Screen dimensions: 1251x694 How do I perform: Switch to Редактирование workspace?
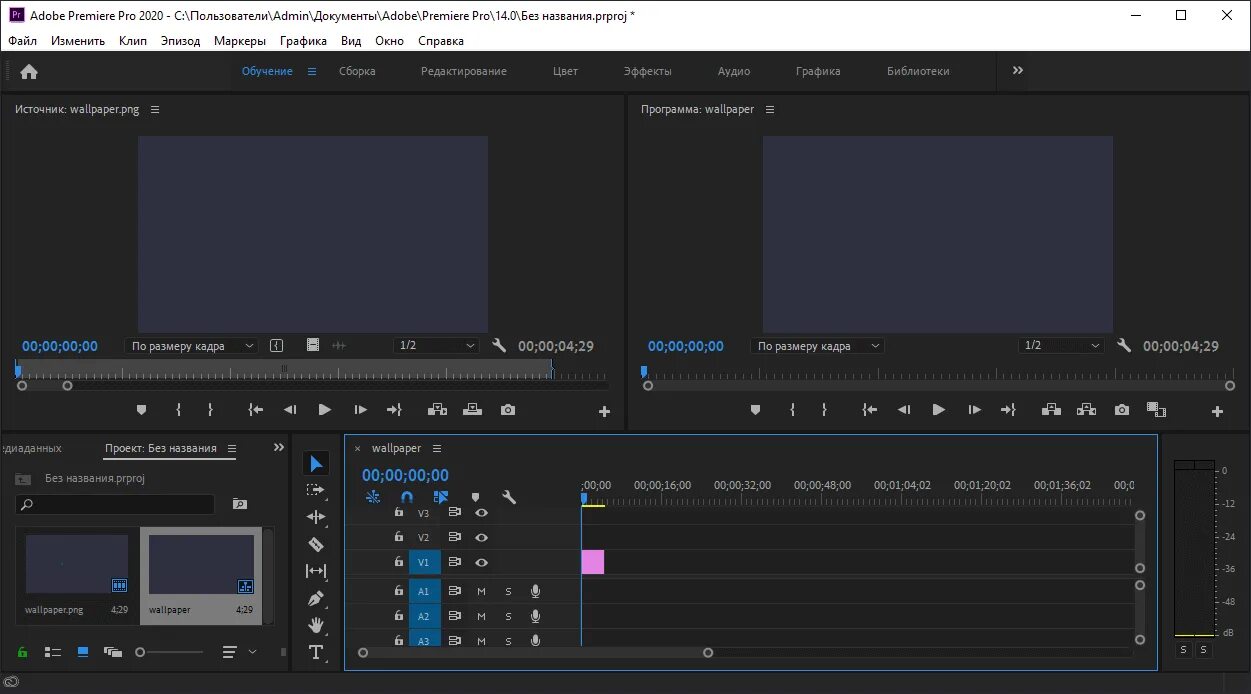pyautogui.click(x=464, y=71)
